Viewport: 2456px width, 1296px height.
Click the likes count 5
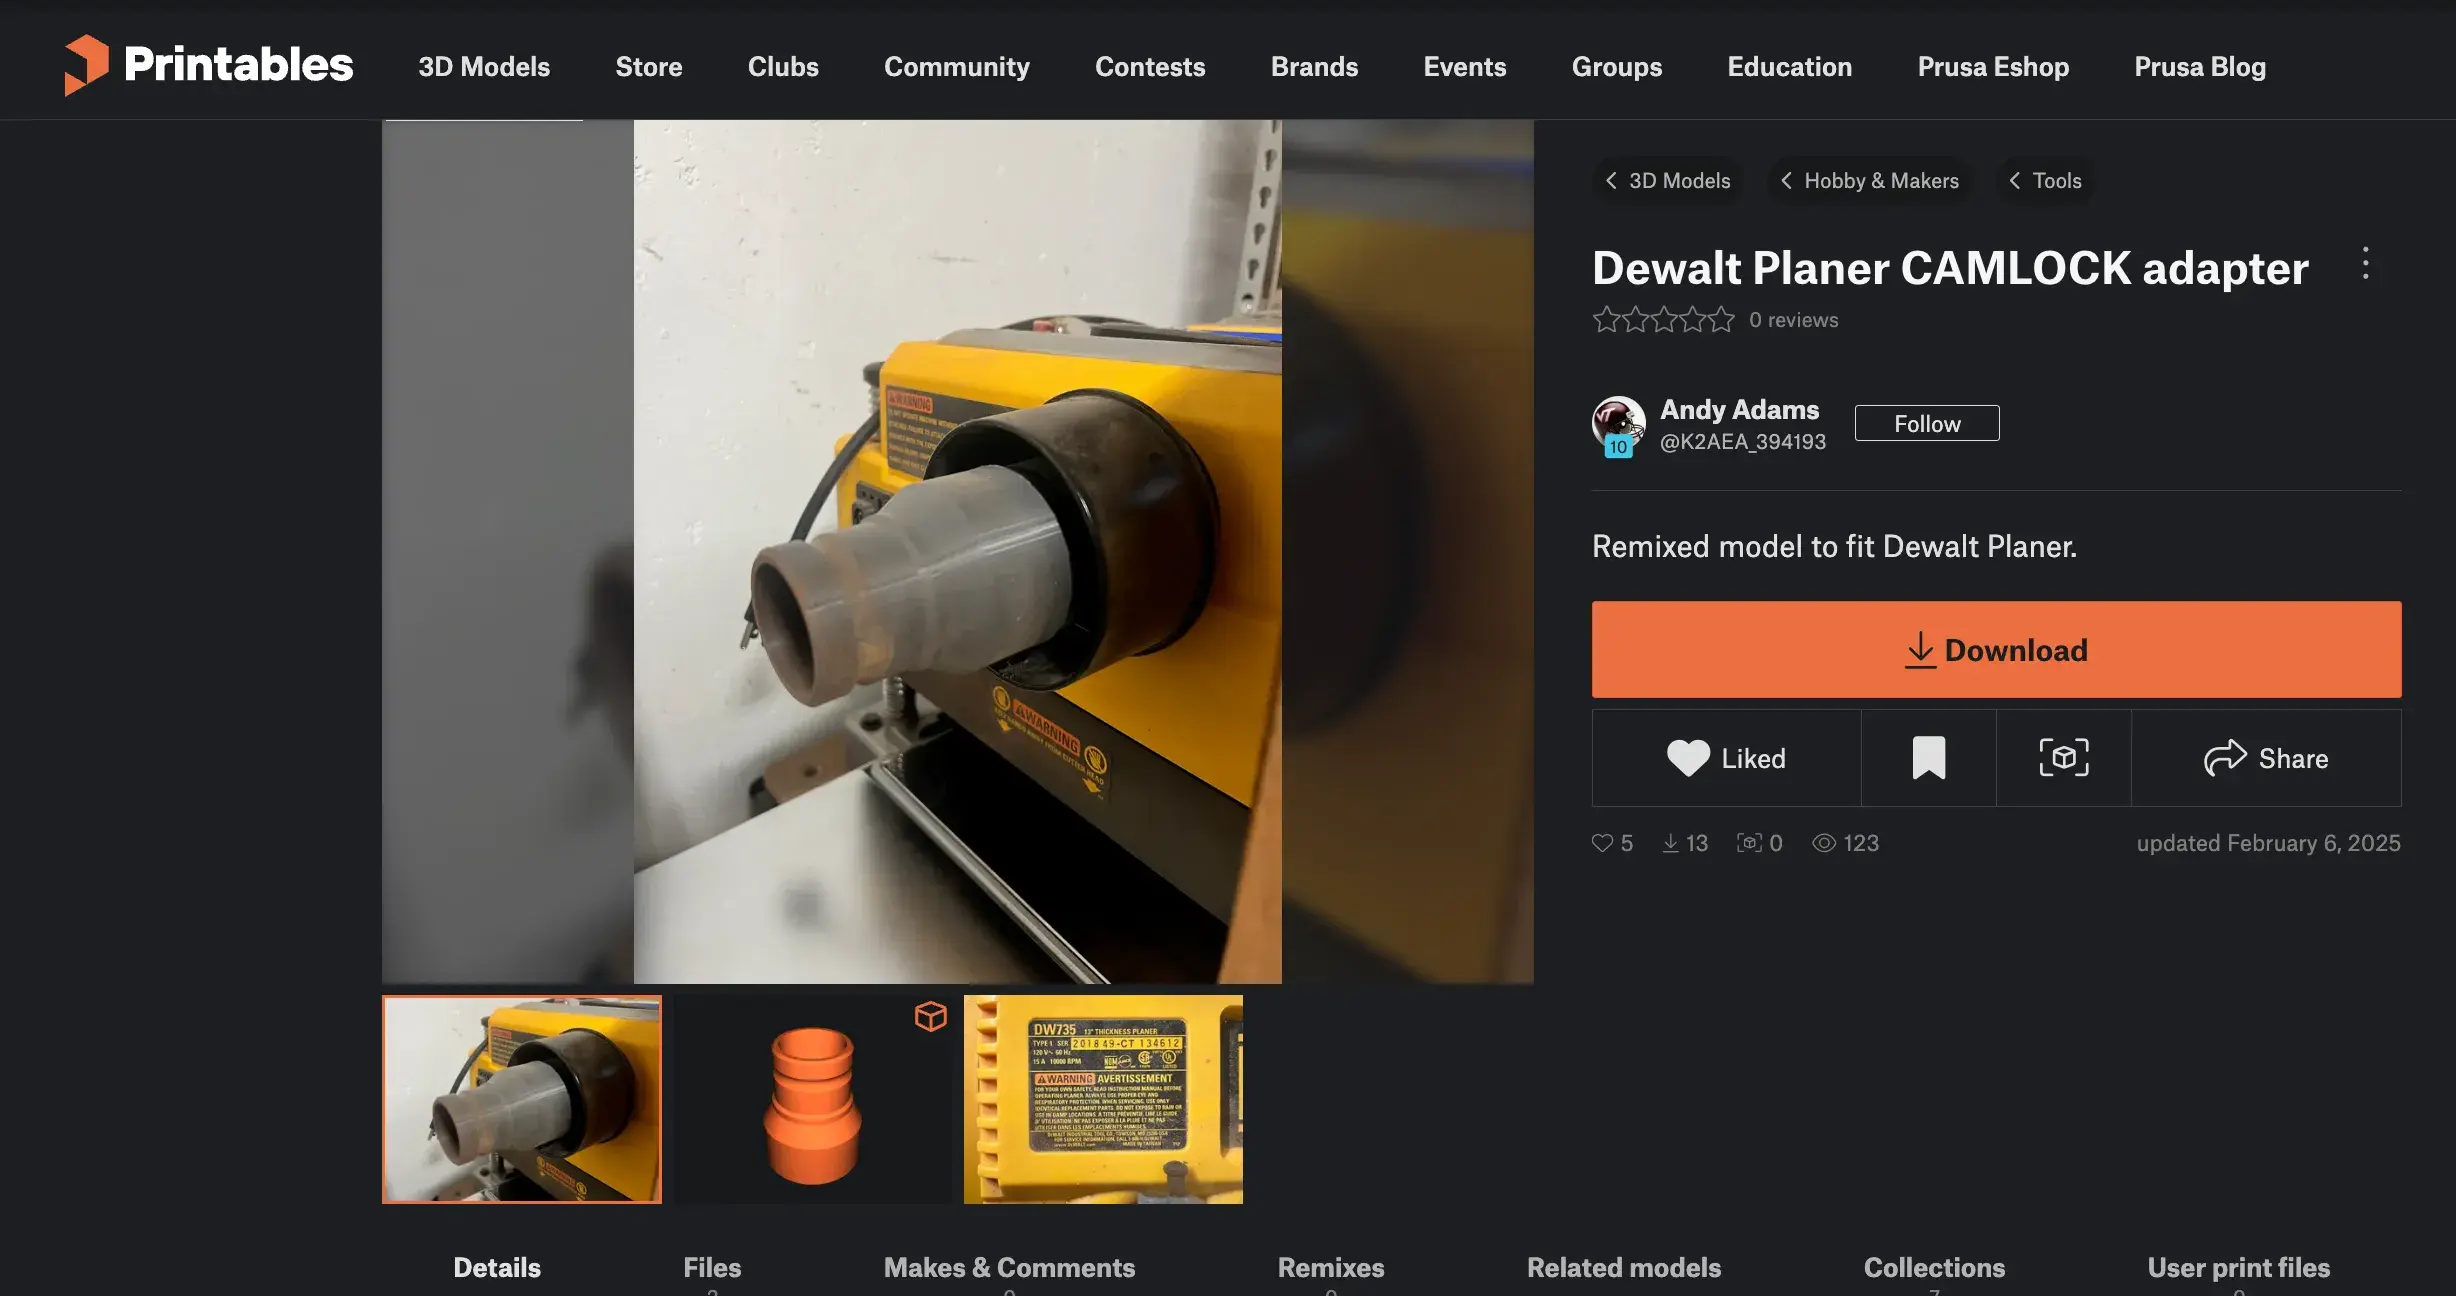coord(1612,843)
